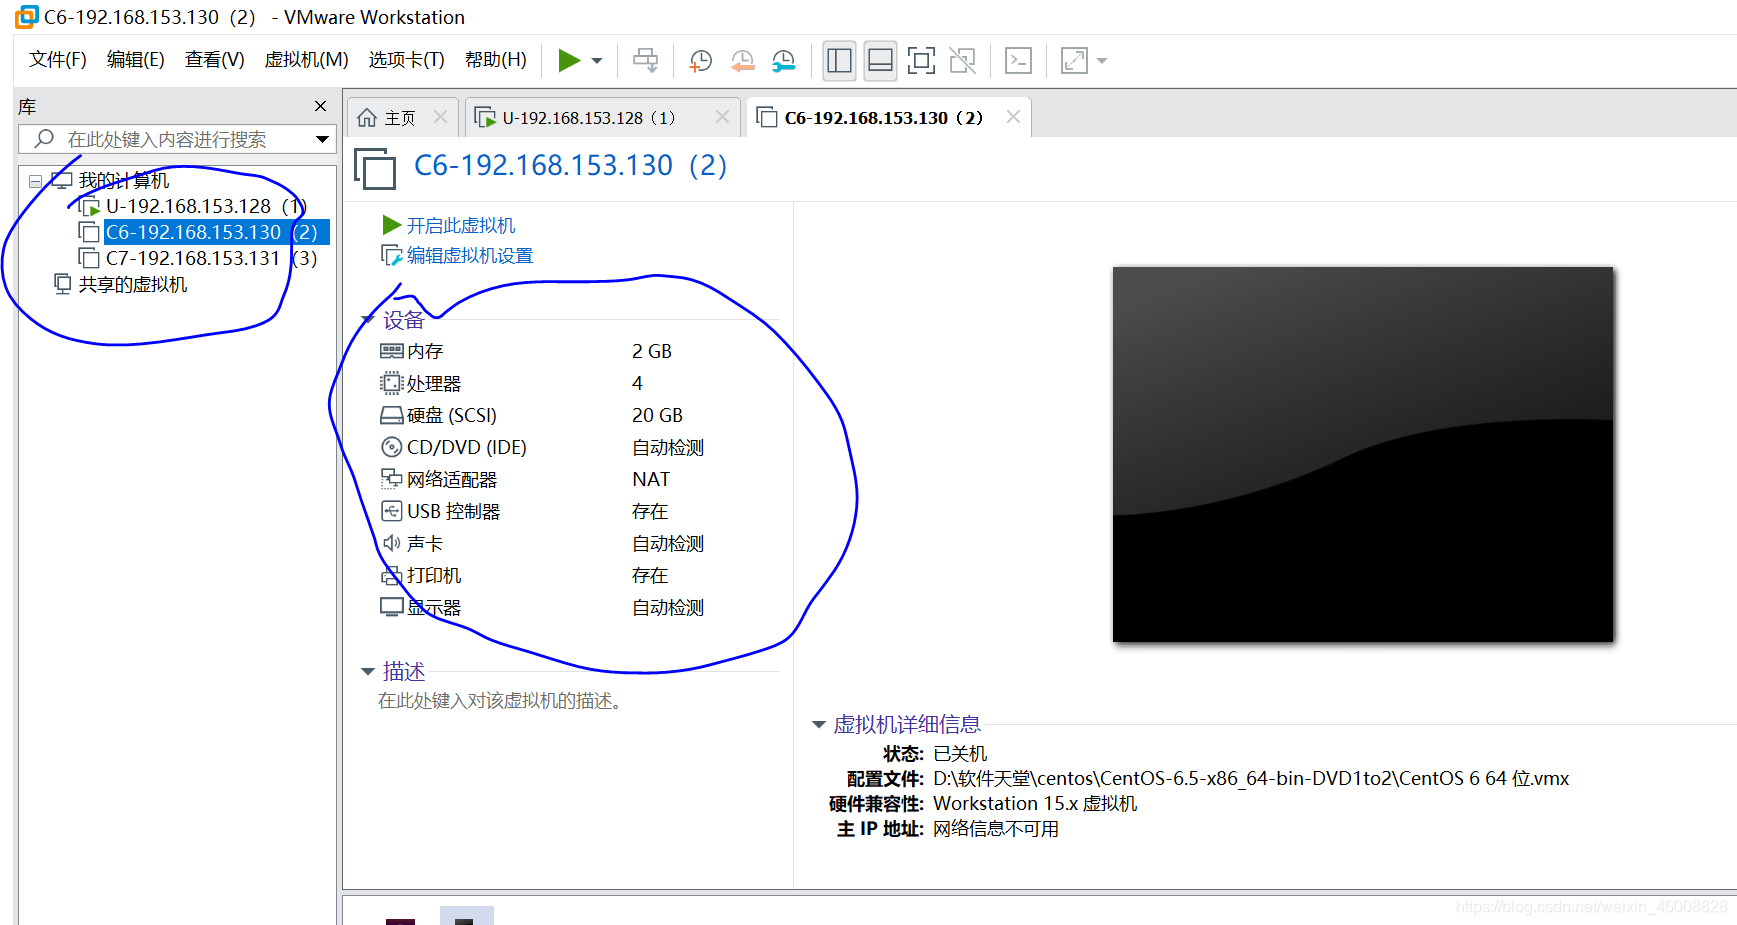
Task: Close the library panel with X
Action: pyautogui.click(x=320, y=106)
